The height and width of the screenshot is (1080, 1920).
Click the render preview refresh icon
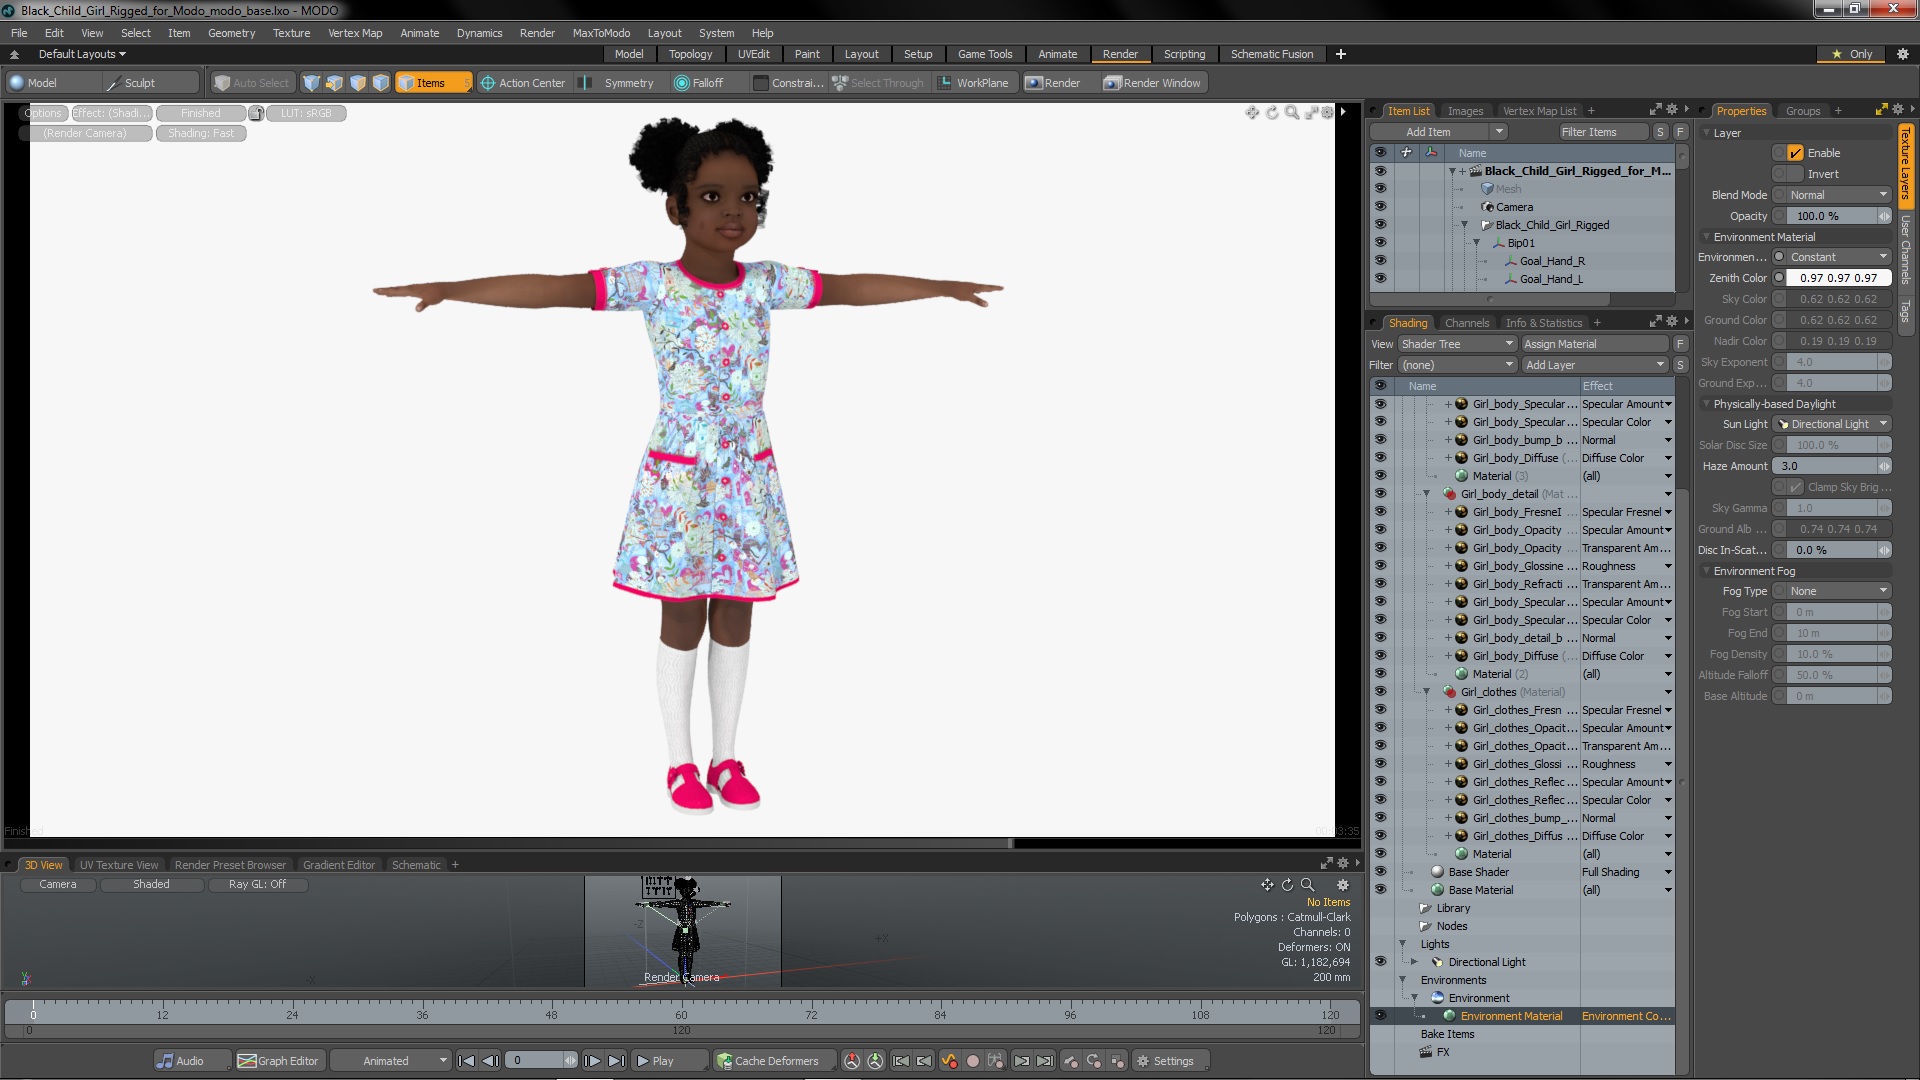pyautogui.click(x=1272, y=113)
